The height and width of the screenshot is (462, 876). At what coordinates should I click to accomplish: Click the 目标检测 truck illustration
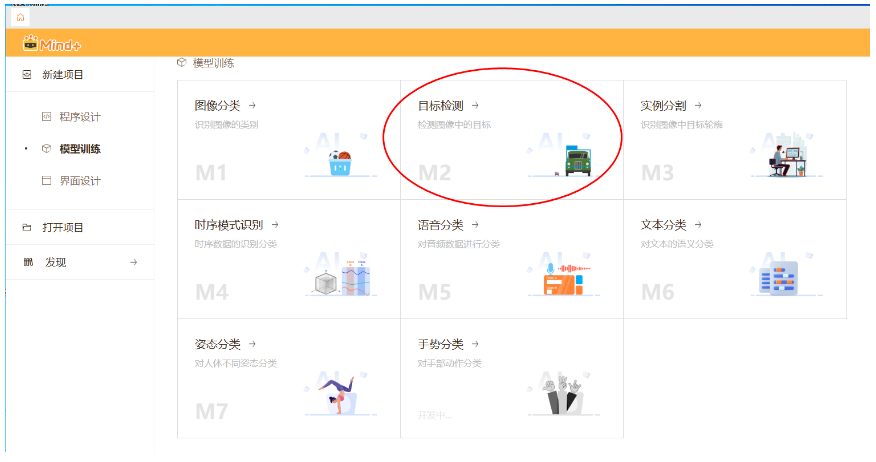click(x=575, y=161)
